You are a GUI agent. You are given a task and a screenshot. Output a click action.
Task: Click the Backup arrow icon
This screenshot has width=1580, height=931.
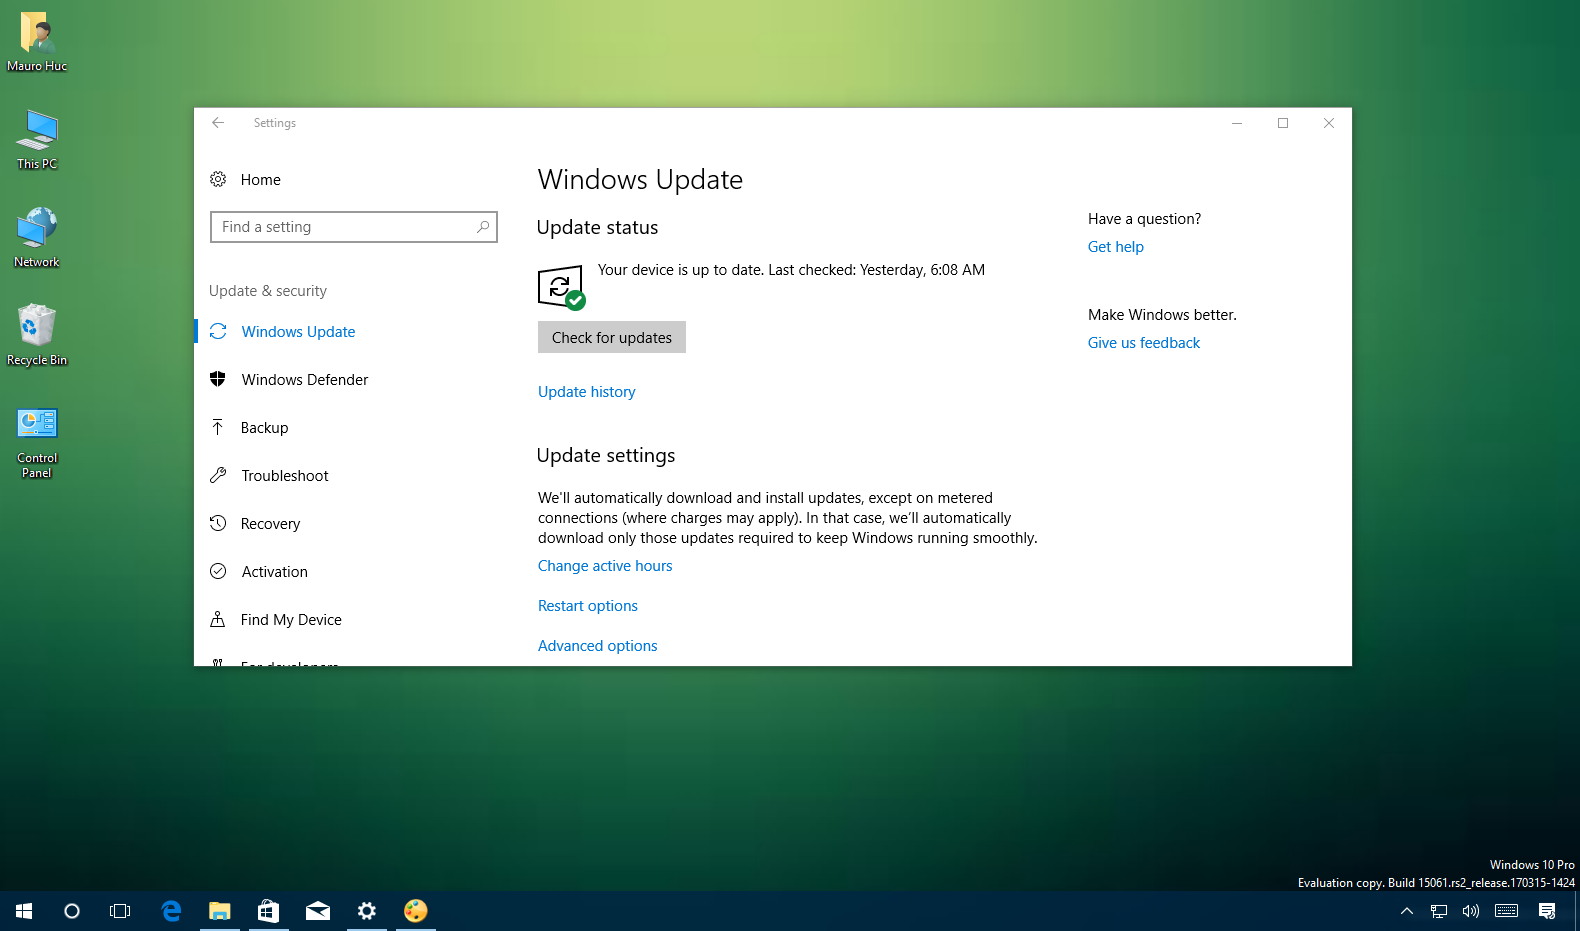click(218, 427)
